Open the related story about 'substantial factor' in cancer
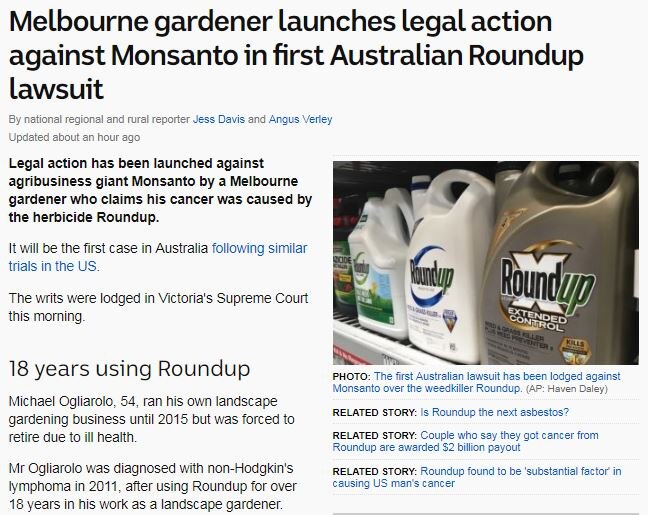This screenshot has width=648, height=515. pyautogui.click(x=477, y=477)
